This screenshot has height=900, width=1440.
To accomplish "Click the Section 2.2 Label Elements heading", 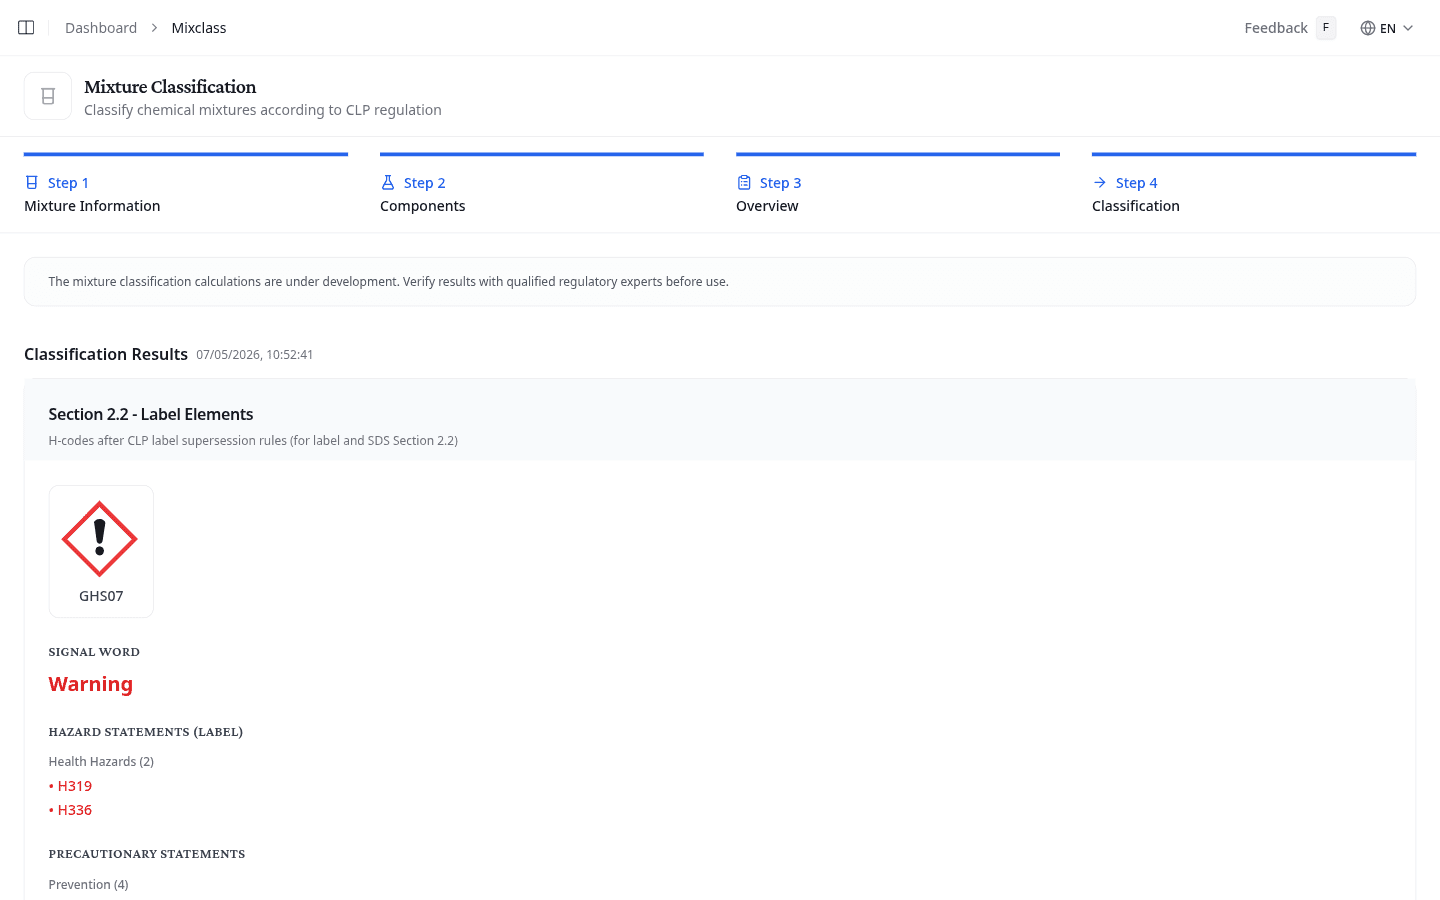I will [x=151, y=414].
